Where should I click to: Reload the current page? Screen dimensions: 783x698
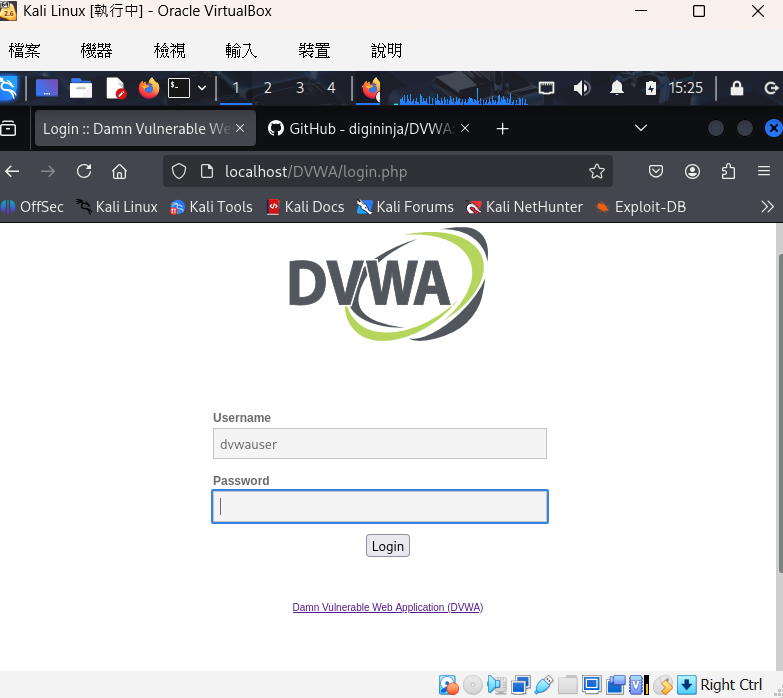click(84, 171)
